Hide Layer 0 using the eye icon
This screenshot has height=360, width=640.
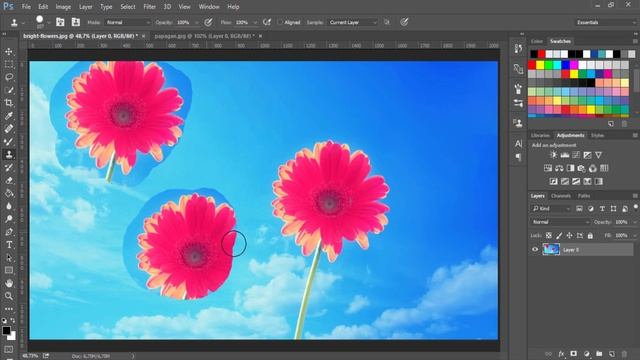(535, 249)
